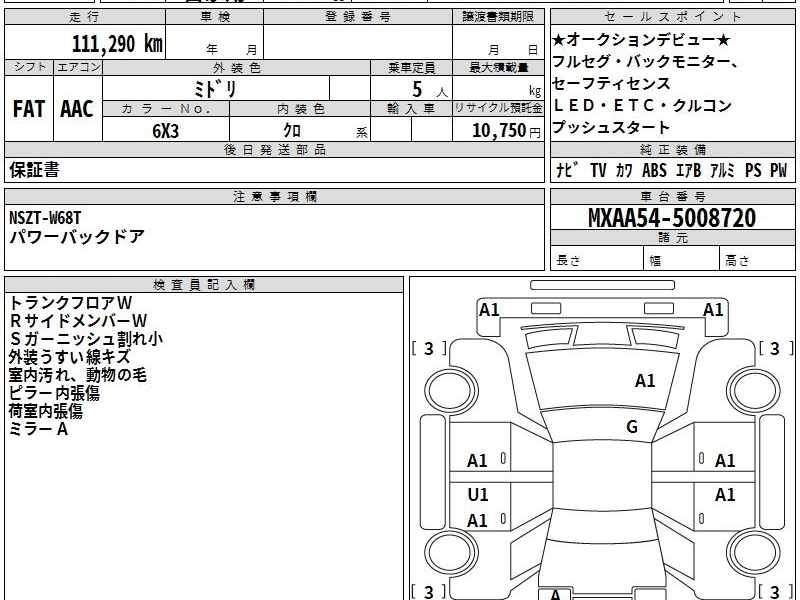Click the シフト header
This screenshot has width=800, height=600.
[x=29, y=67]
